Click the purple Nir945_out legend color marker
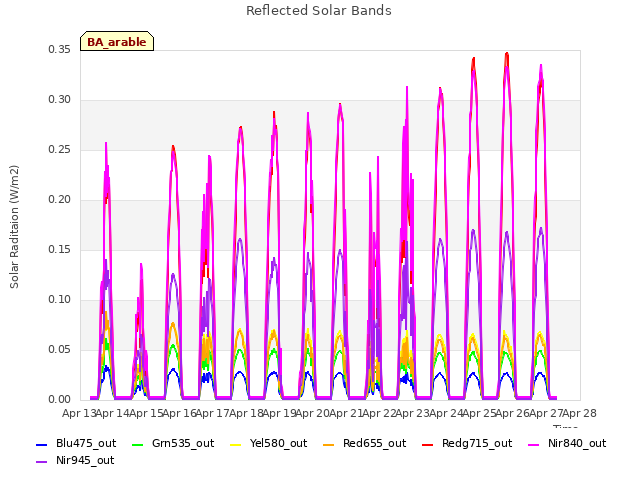The height and width of the screenshot is (480, 640). (x=42, y=462)
